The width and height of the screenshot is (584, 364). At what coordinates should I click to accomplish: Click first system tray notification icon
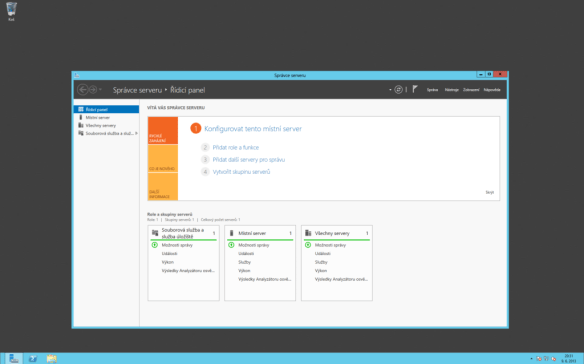coord(539,359)
